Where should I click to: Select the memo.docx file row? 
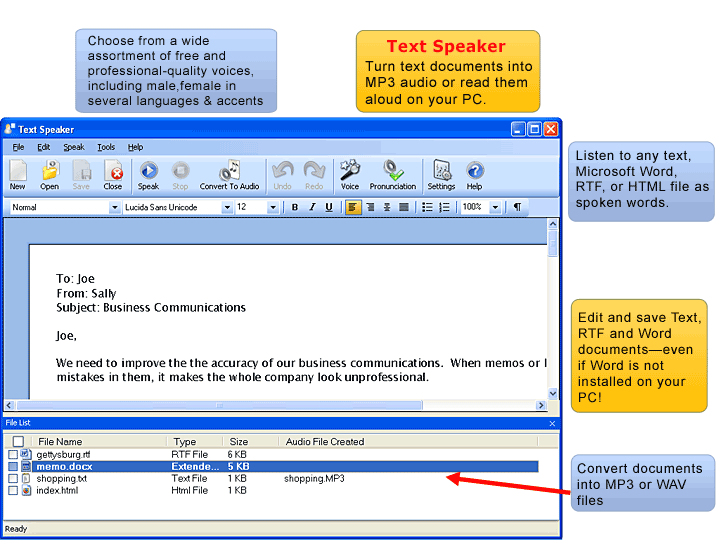coord(273,467)
